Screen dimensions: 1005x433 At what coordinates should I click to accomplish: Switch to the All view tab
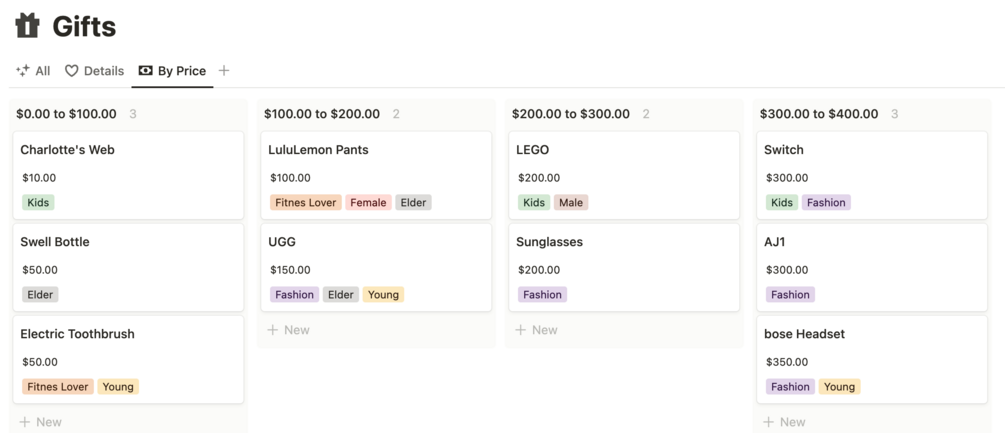click(x=33, y=71)
